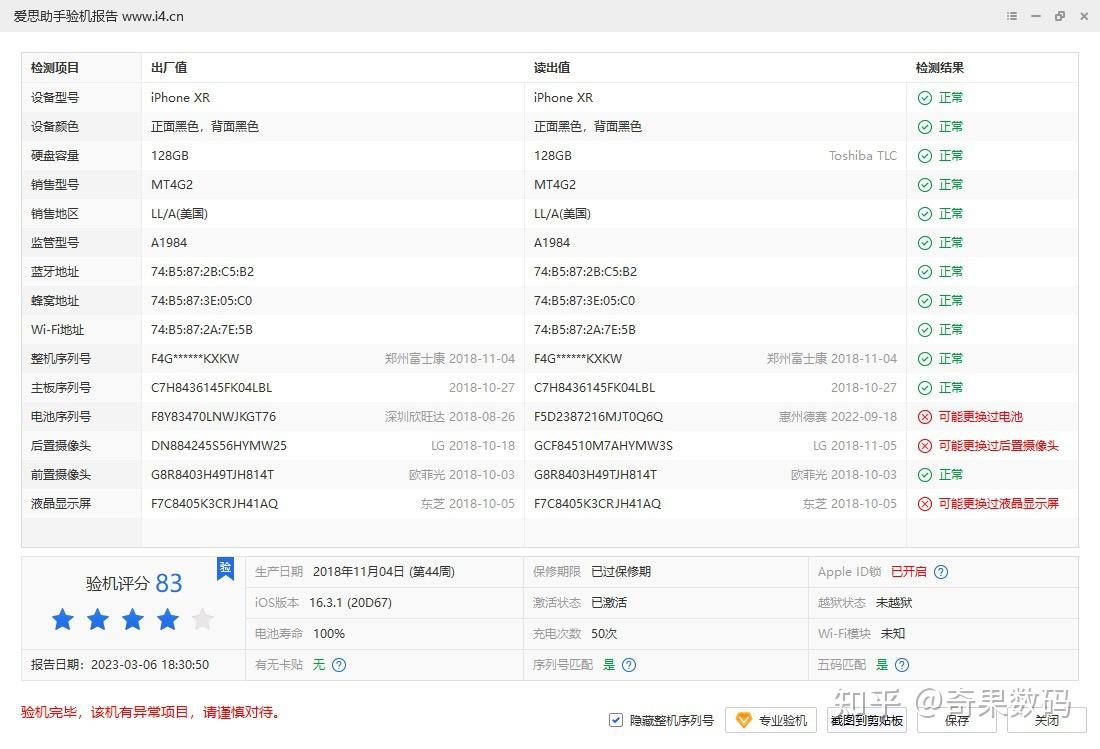Screen dimensions: 1100x749
Task: Select the 保修期限 已过保修期 value
Action: point(621,572)
